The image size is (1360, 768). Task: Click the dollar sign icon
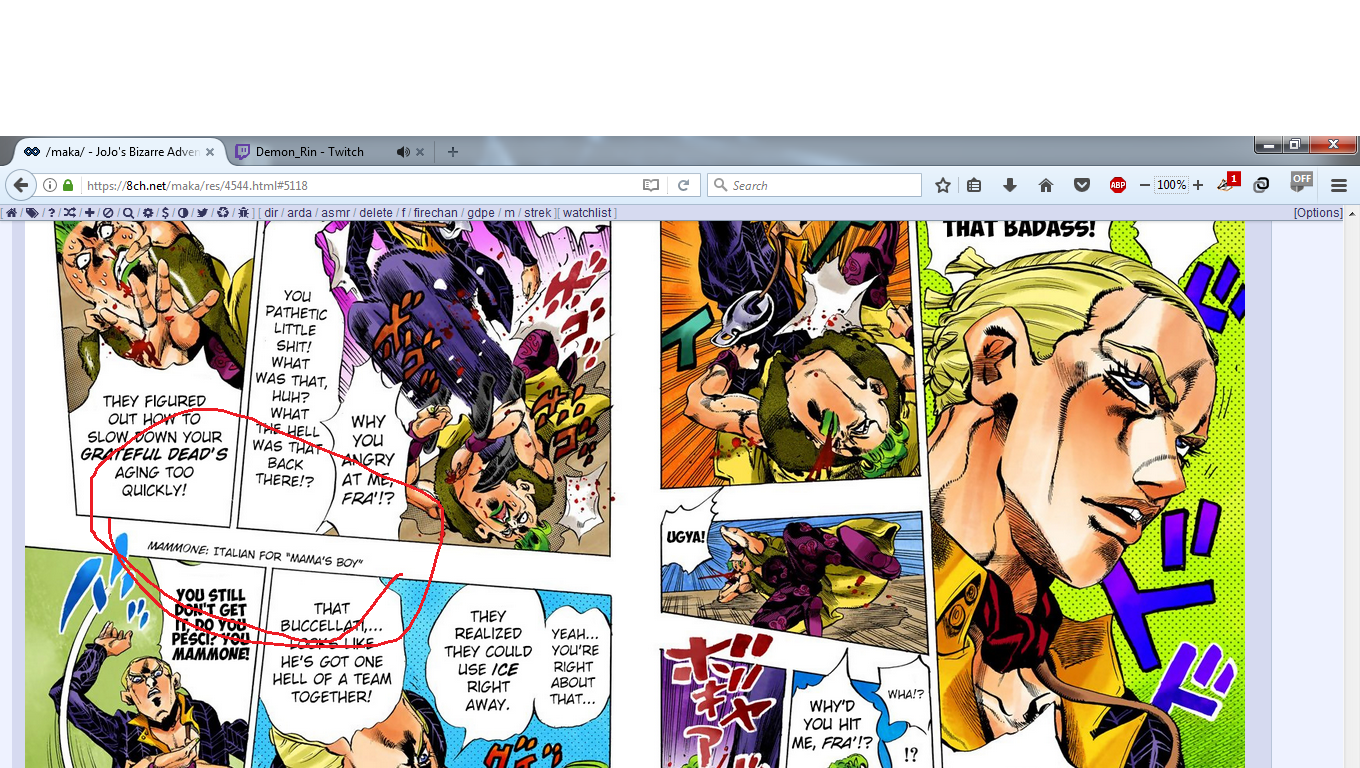165,213
